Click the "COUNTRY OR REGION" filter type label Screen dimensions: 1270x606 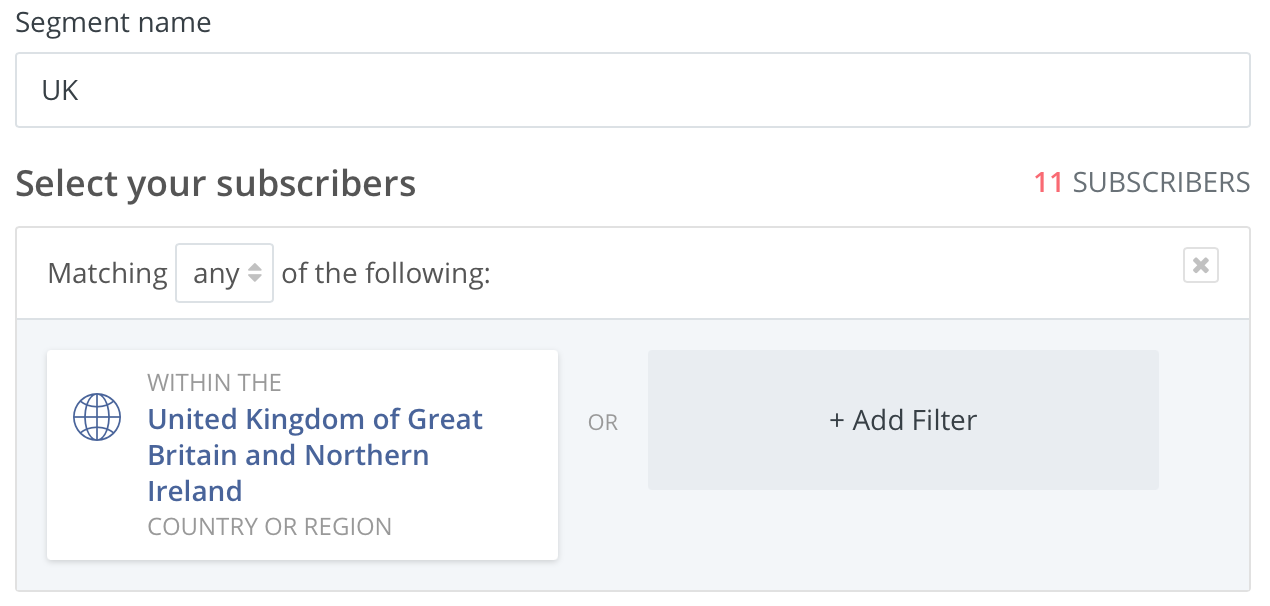[269, 527]
